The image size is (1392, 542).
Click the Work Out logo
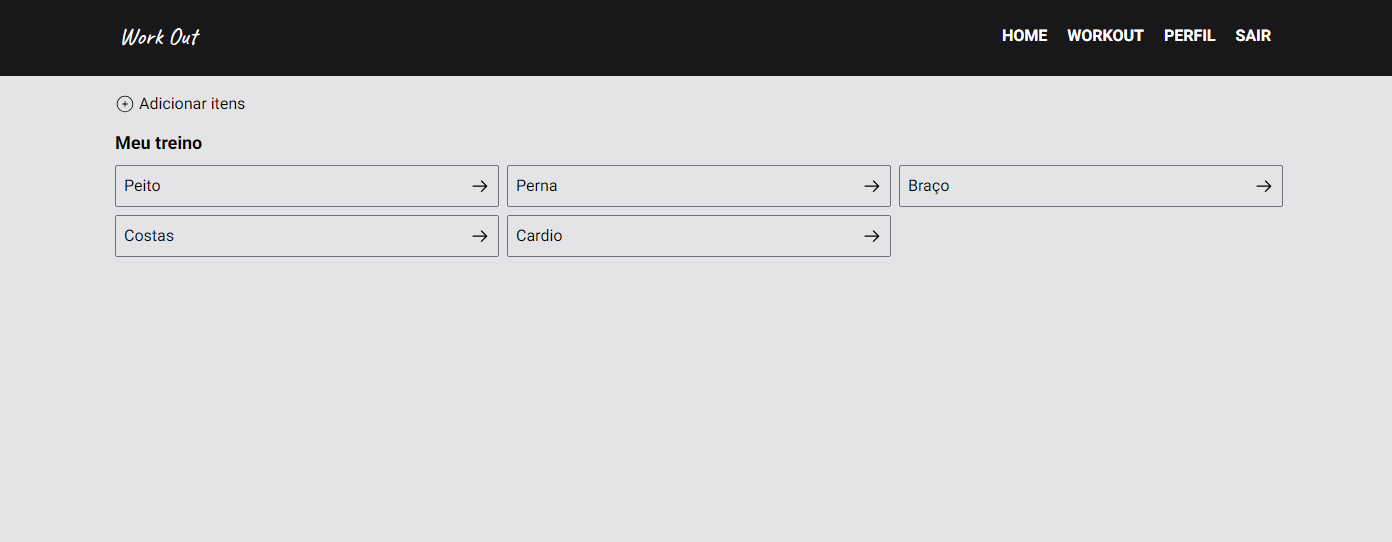coord(160,37)
